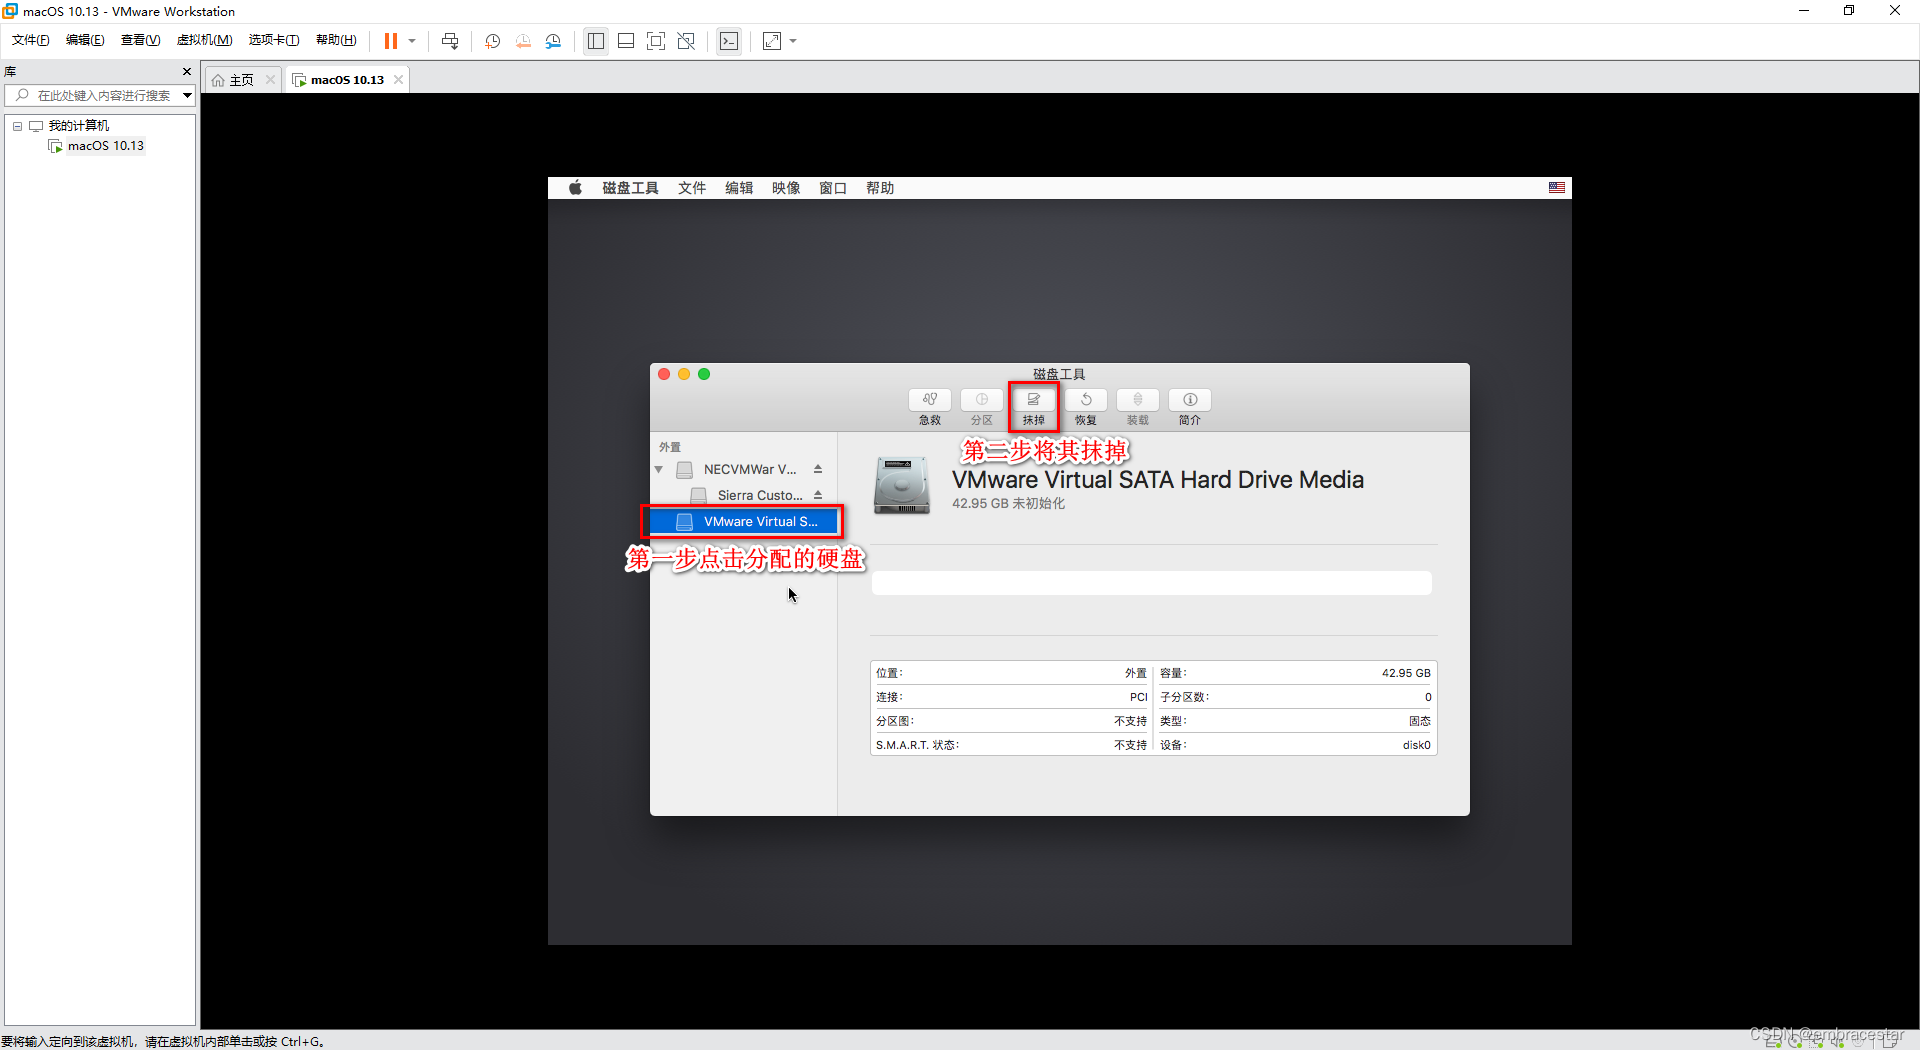This screenshot has width=1920, height=1050.
Task: Open the macOS 帮助 menu
Action: pyautogui.click(x=880, y=188)
